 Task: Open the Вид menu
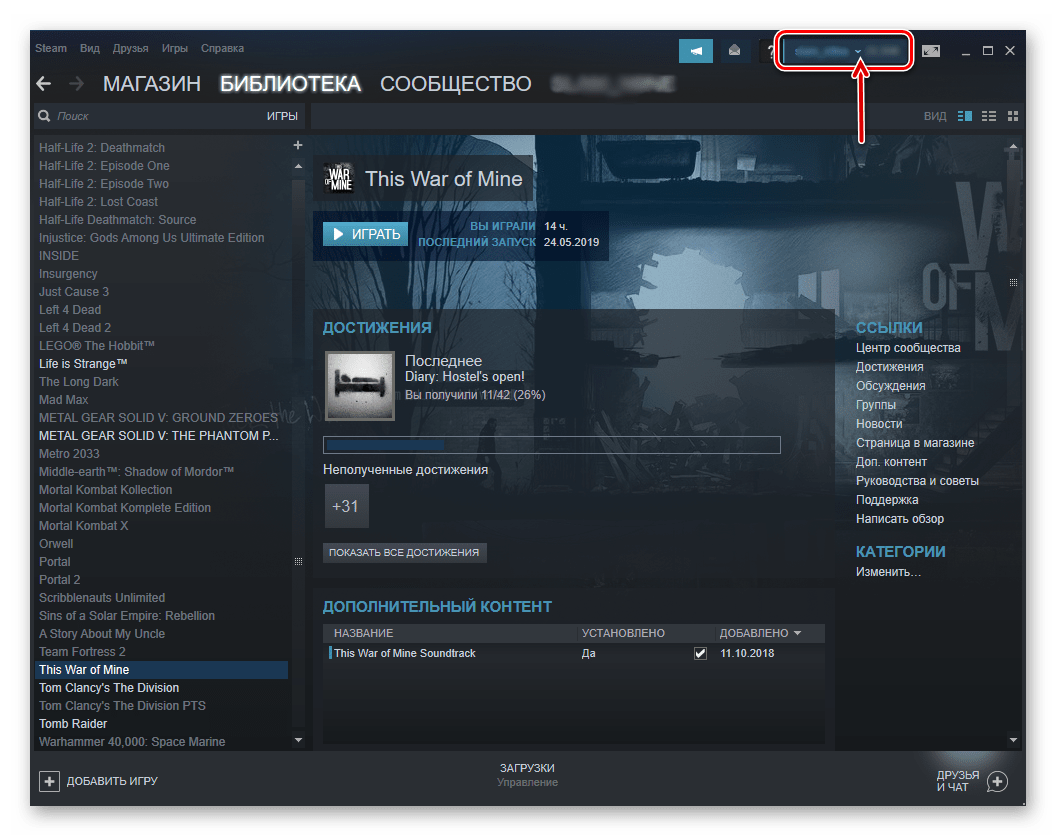tap(90, 48)
